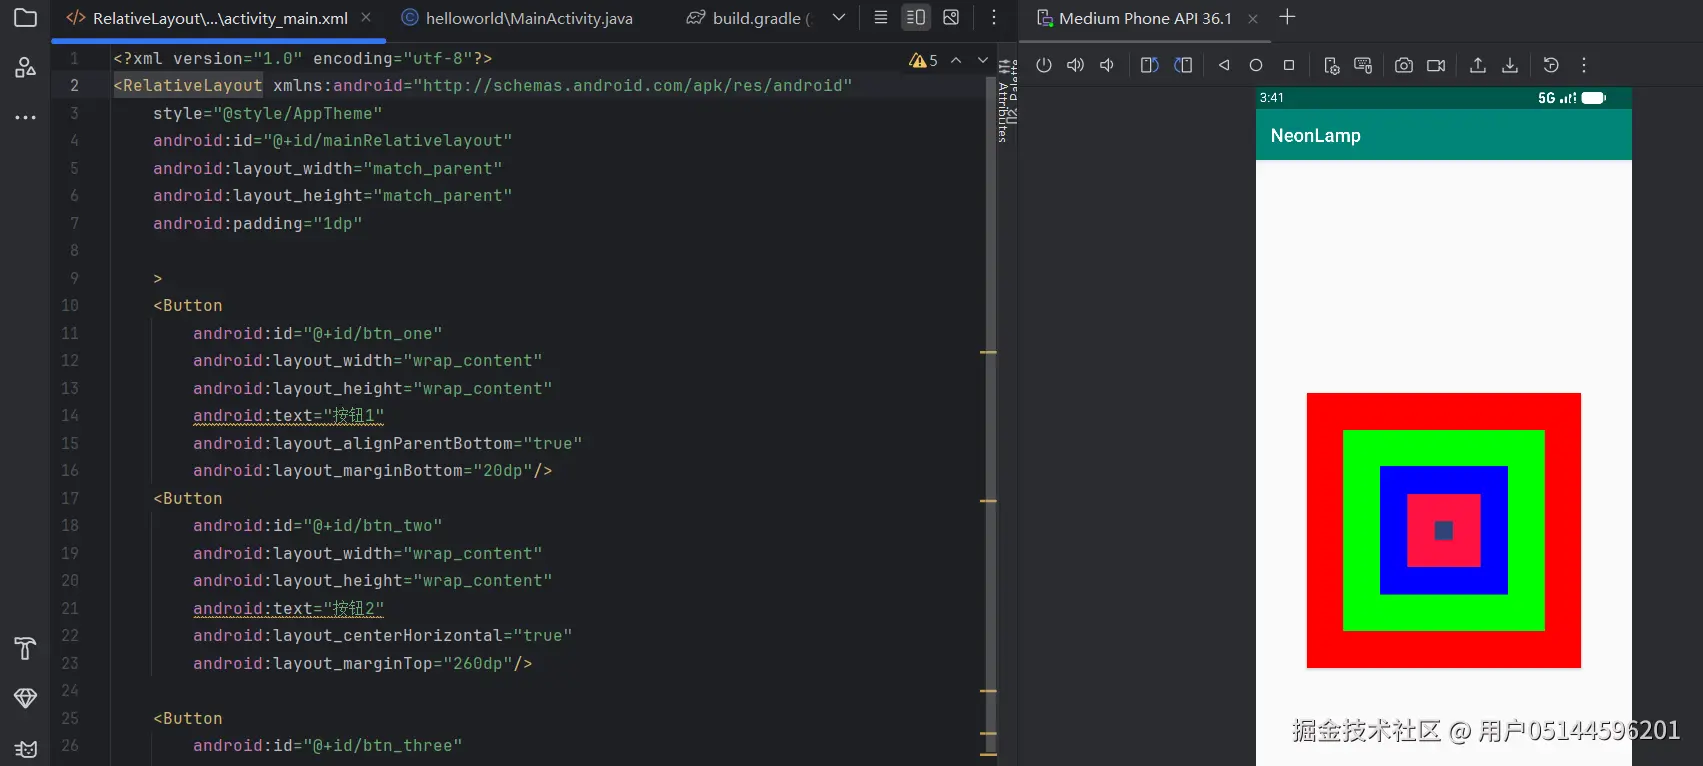Open the Logcat cat icon
1703x766 pixels.
(x=25, y=749)
